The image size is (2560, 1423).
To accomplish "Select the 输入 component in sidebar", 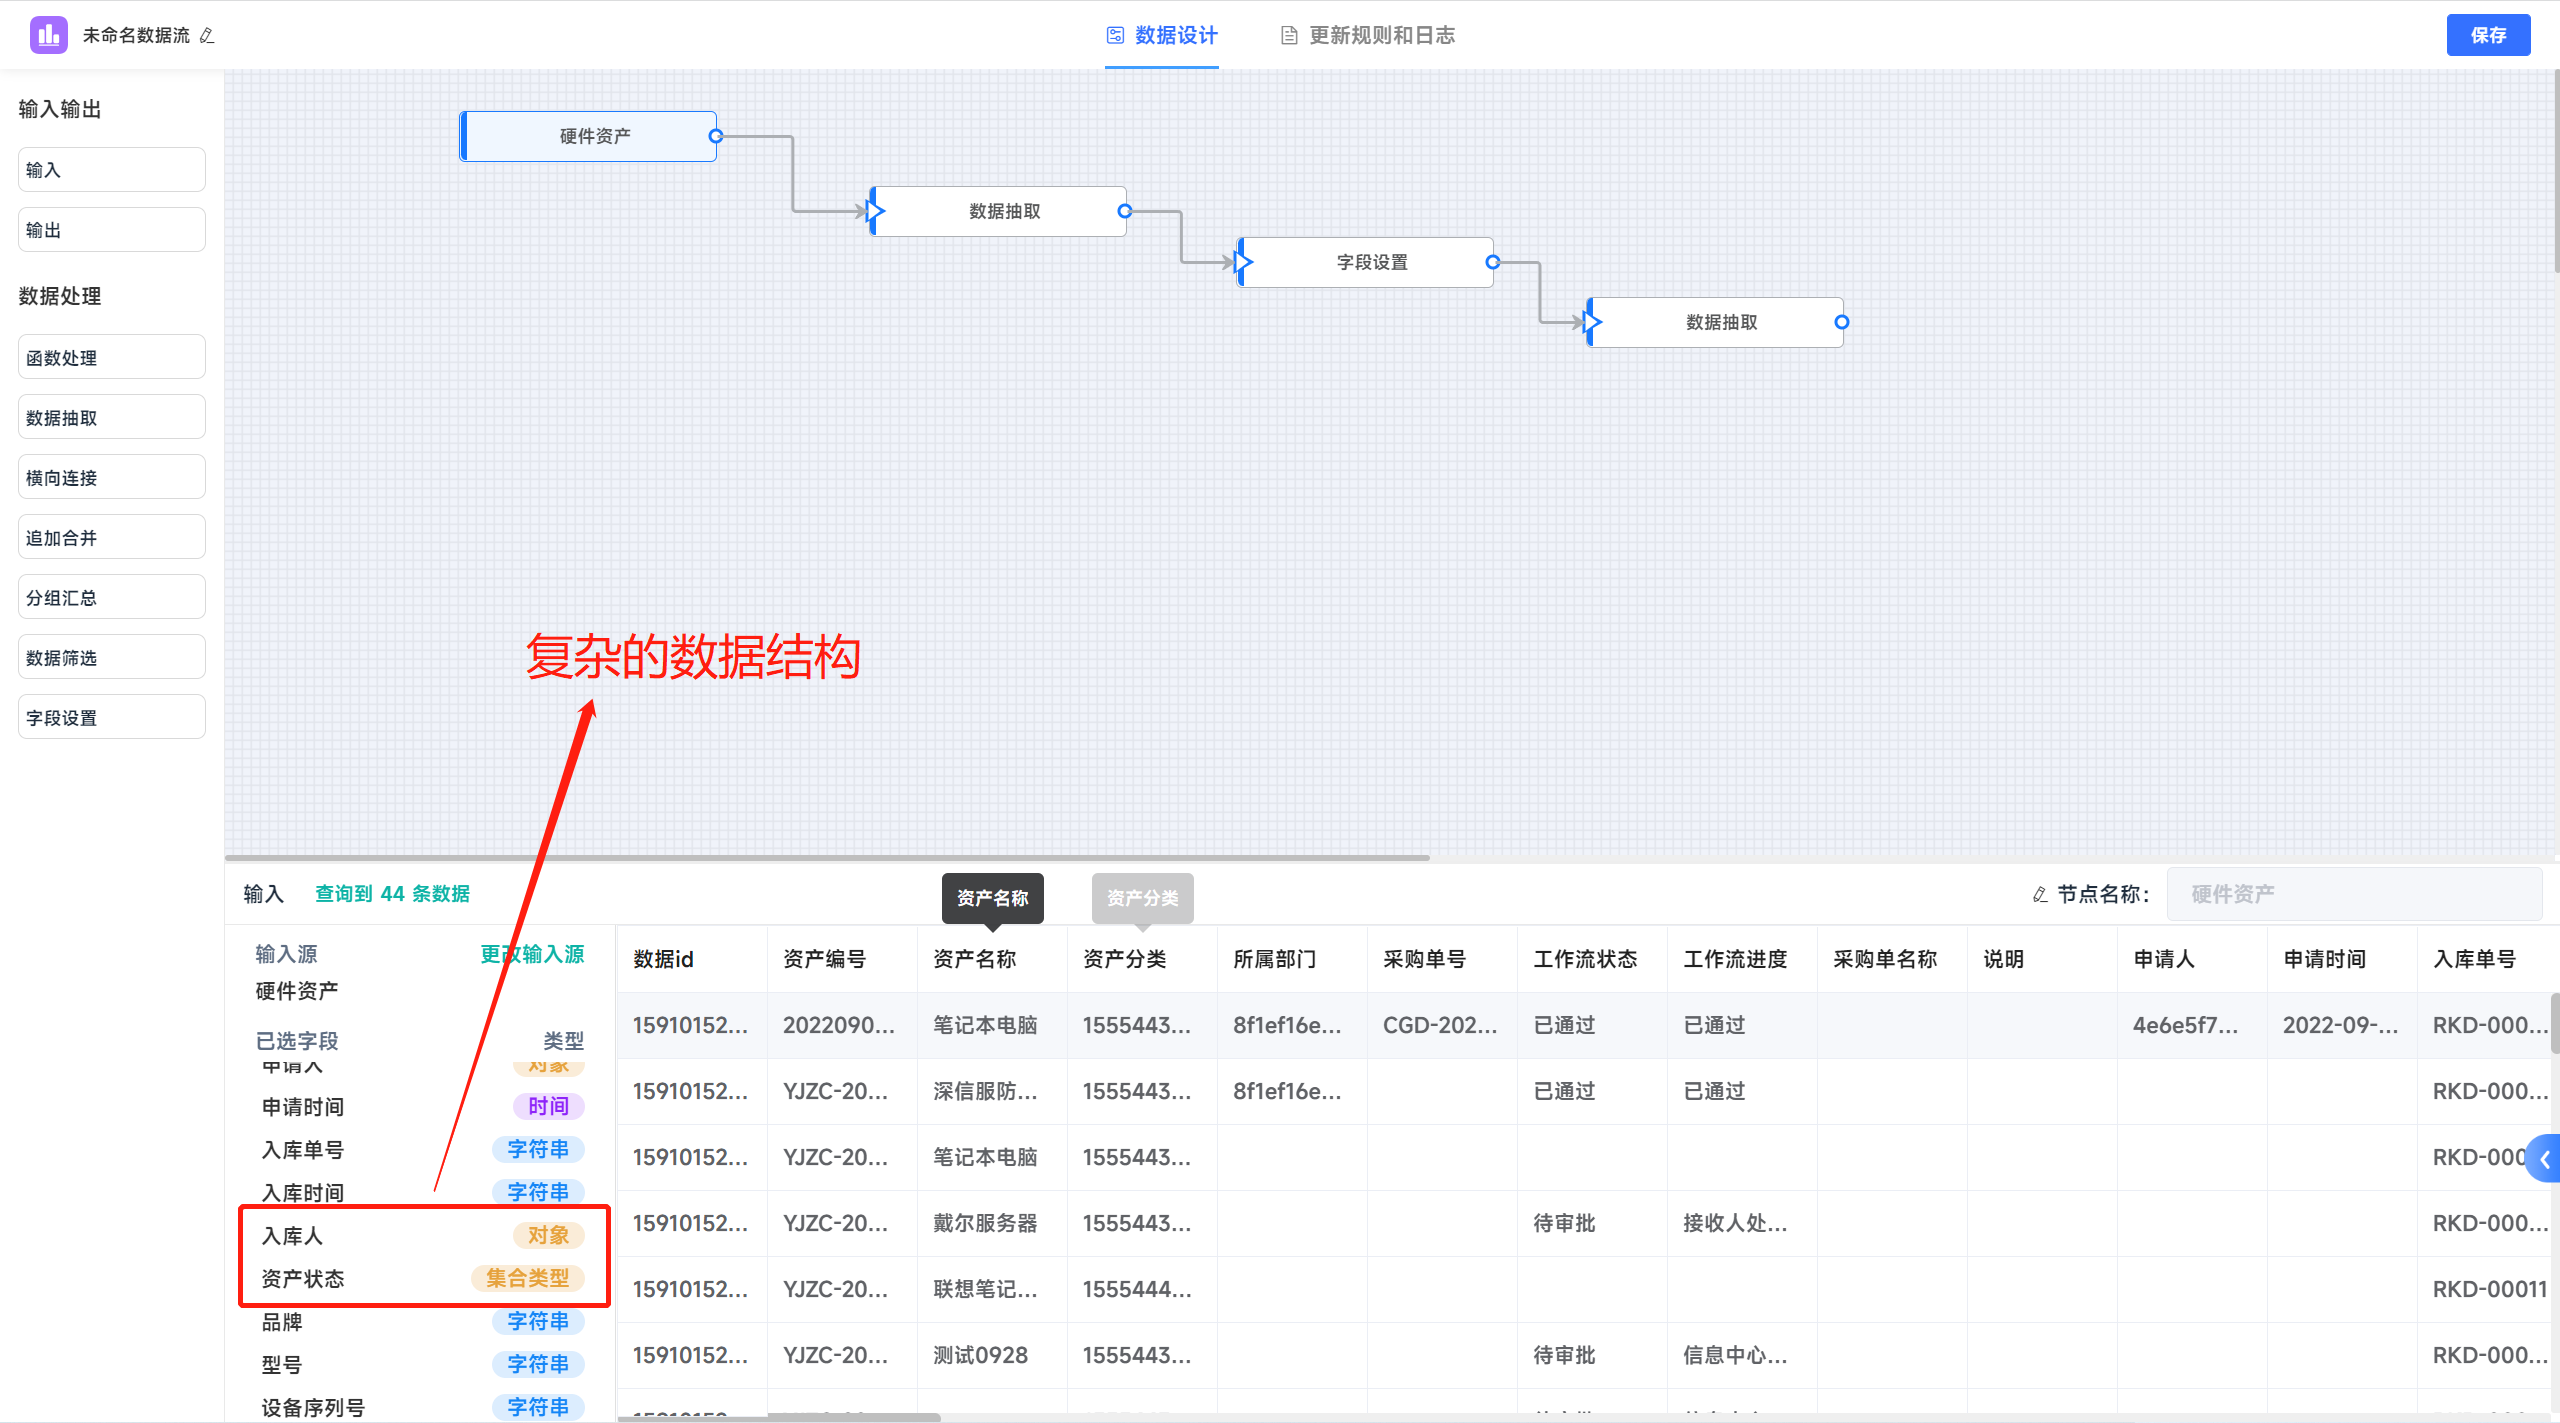I will tap(112, 170).
